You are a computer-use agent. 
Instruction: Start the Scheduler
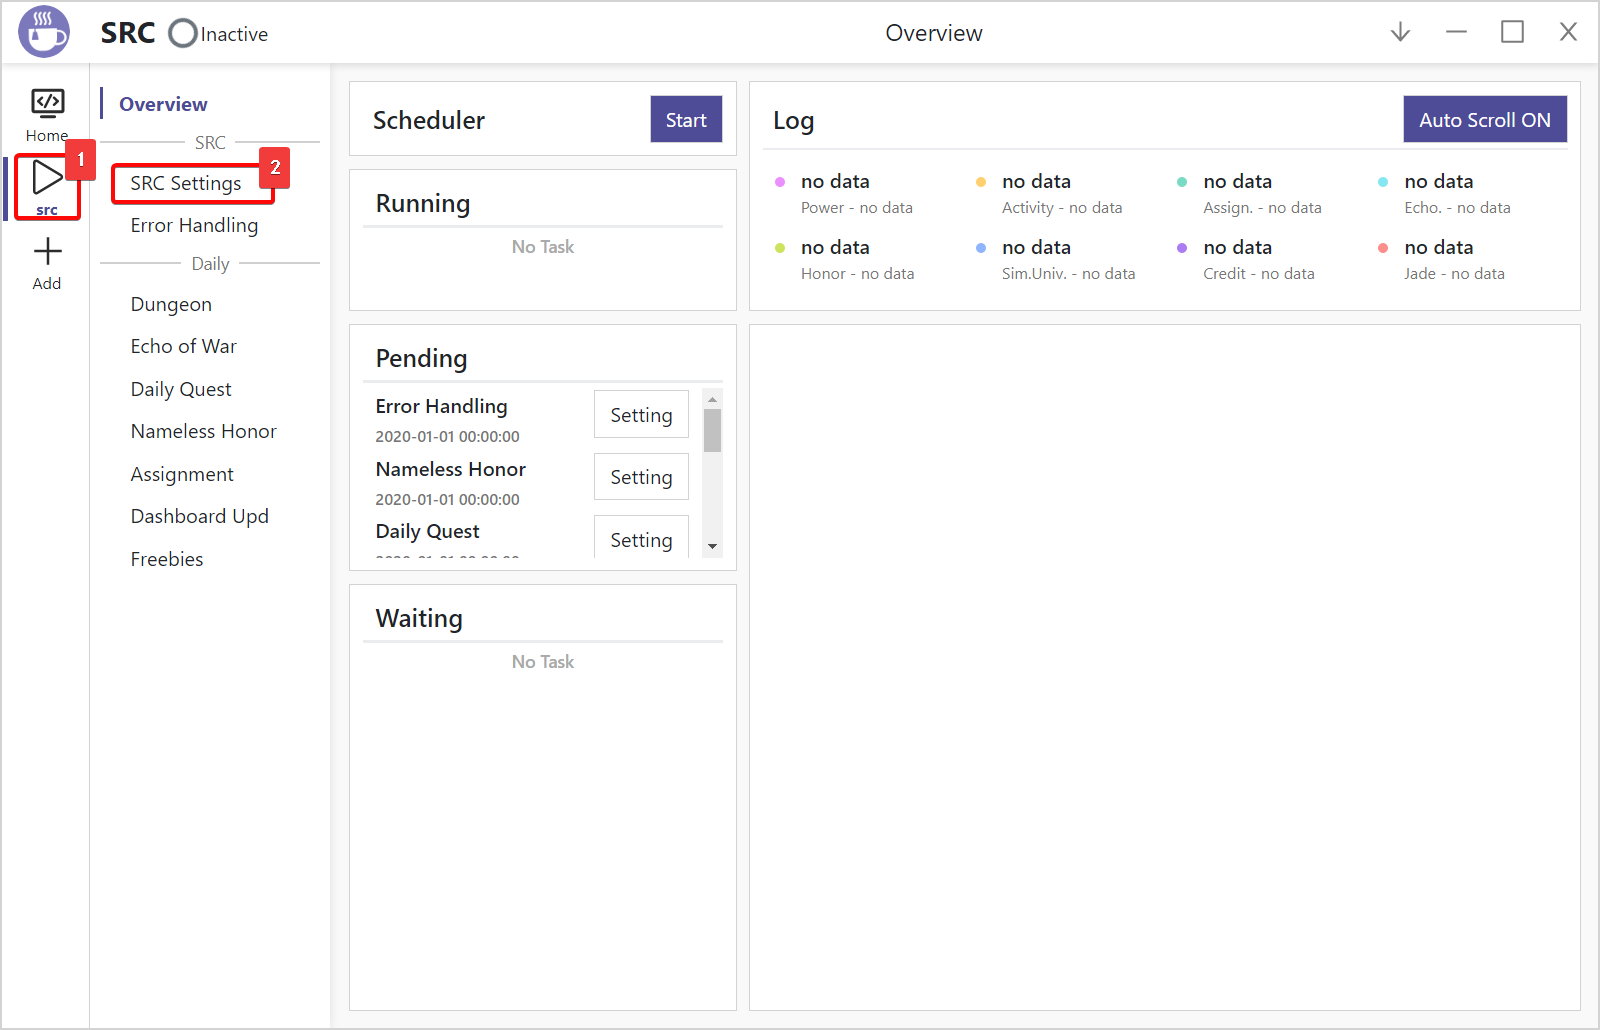click(686, 119)
